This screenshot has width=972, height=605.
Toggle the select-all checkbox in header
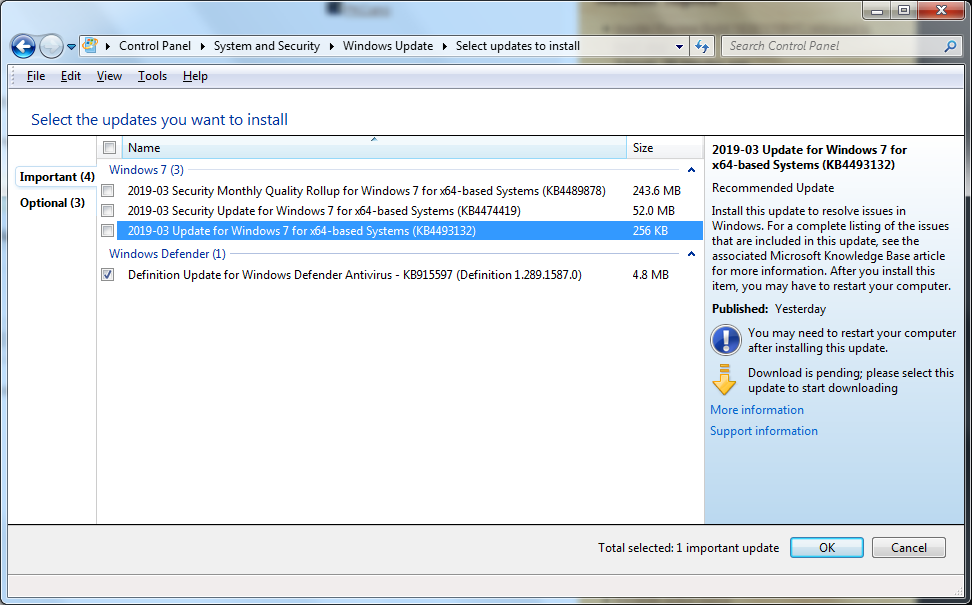(109, 148)
